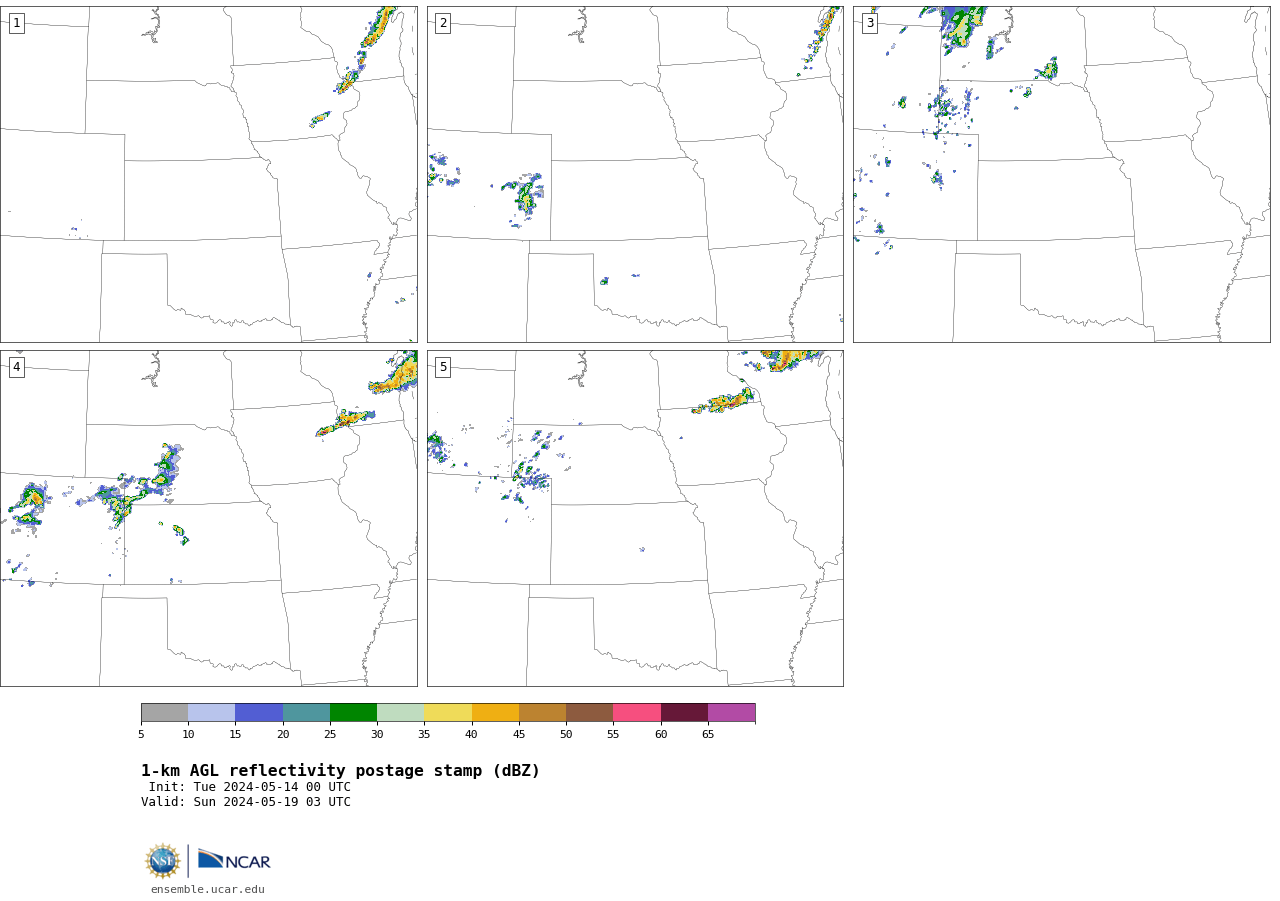Click the panel number label 5
The image size is (1280, 901).
coord(443,367)
